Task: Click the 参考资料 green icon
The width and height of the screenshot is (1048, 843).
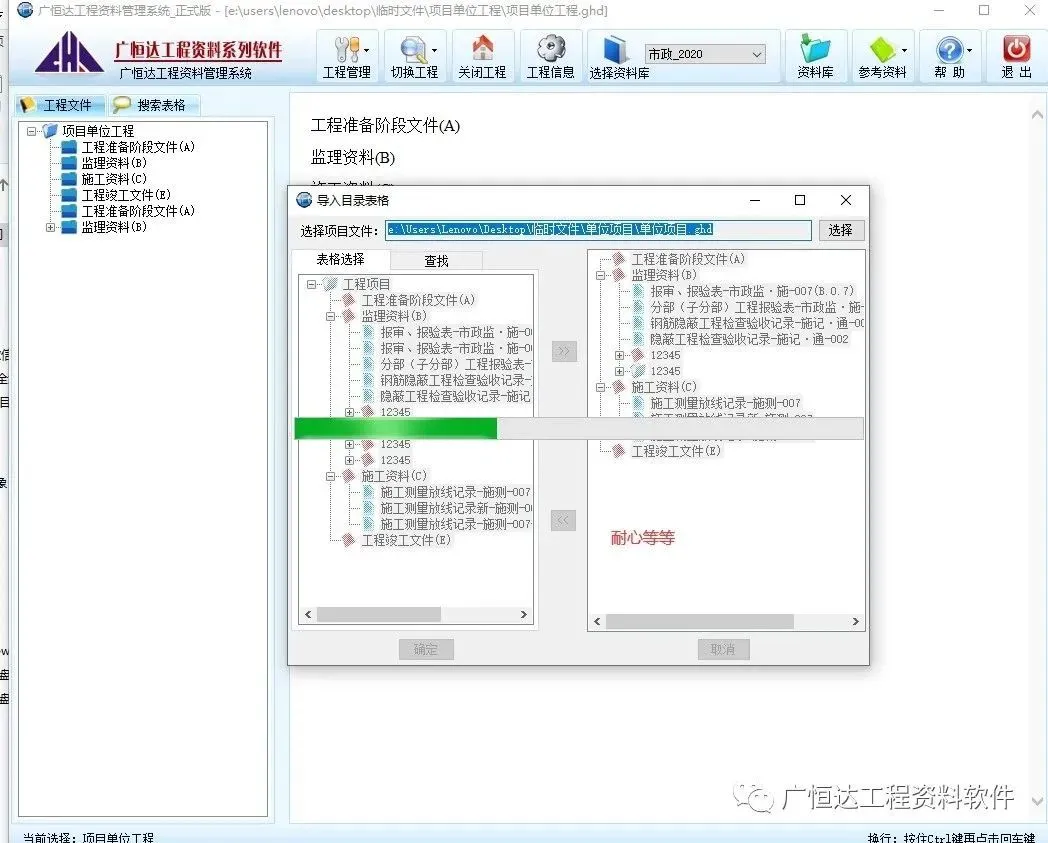Action: [882, 49]
